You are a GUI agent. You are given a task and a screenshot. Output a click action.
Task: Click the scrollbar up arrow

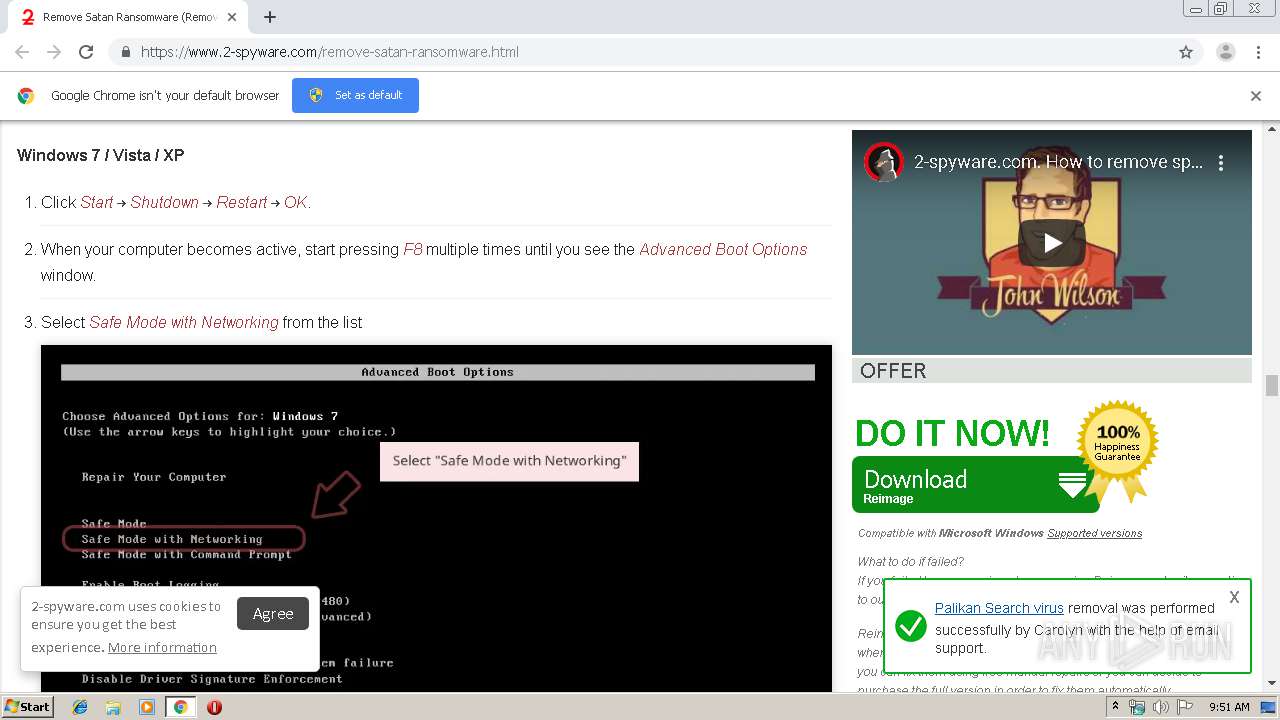click(x=1272, y=129)
